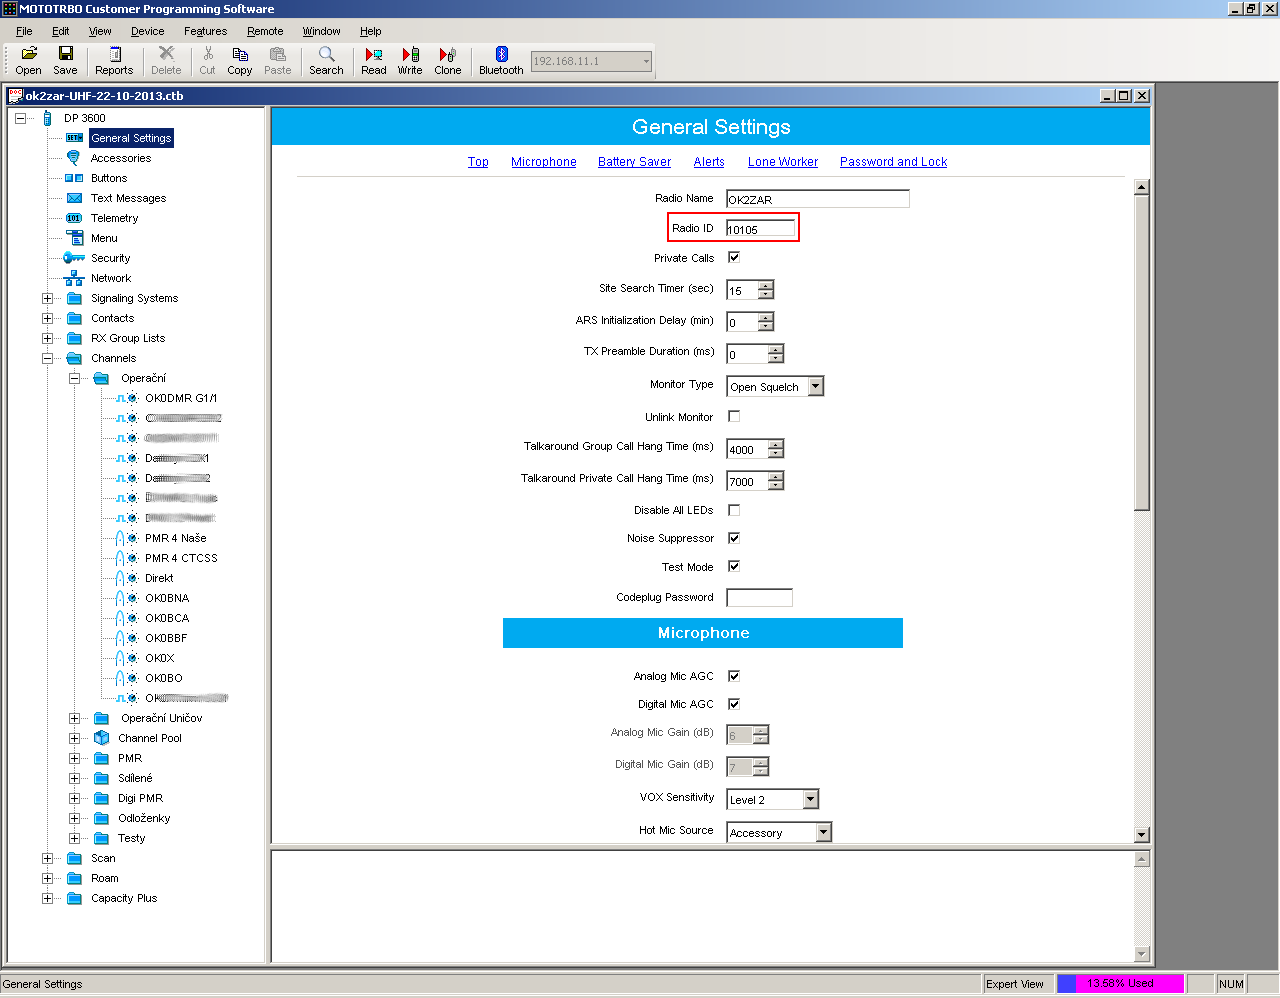Jump to Battery Saver link
The image size is (1280, 998).
[635, 162]
